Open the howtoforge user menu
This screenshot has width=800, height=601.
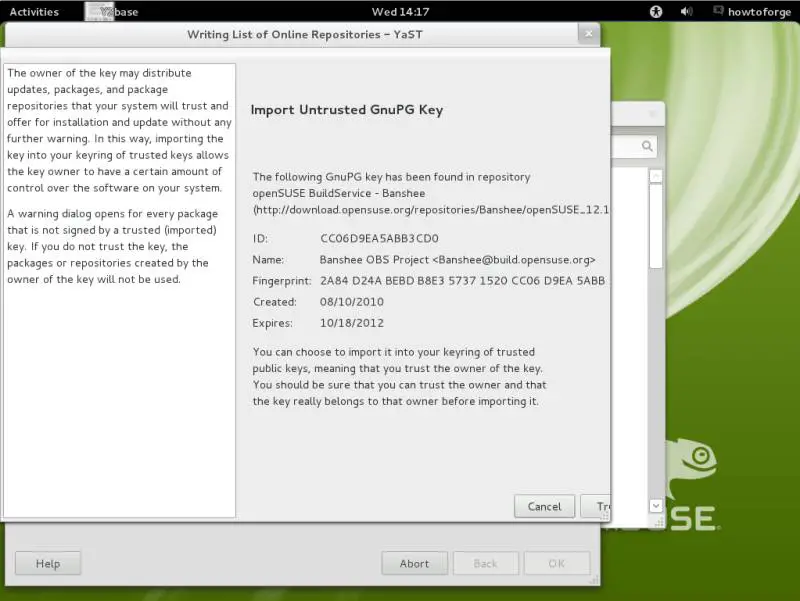point(752,12)
